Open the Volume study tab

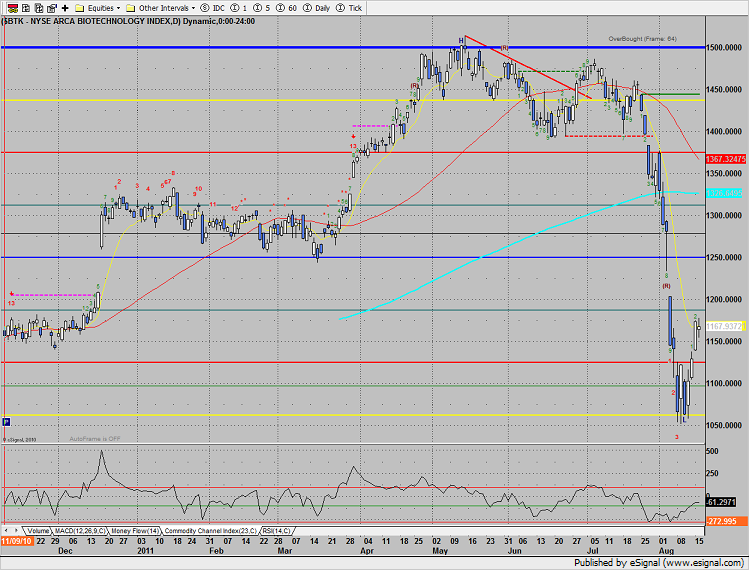pyautogui.click(x=38, y=531)
